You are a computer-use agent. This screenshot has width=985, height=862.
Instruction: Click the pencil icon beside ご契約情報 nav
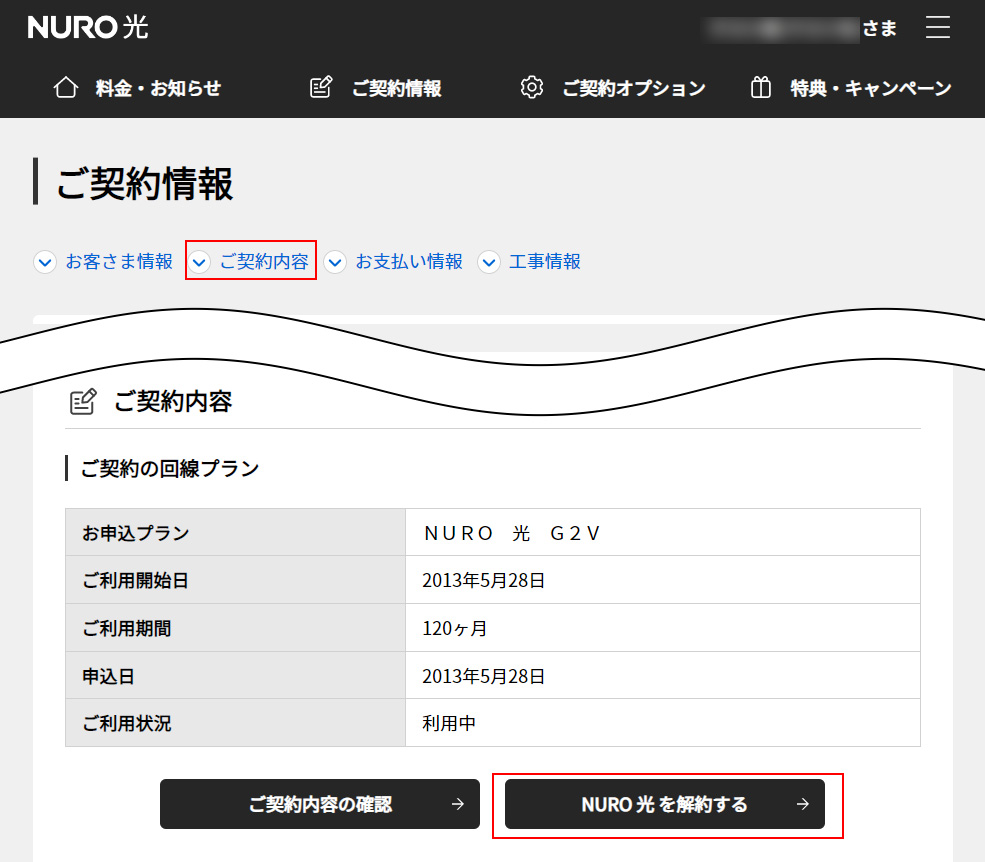[321, 88]
